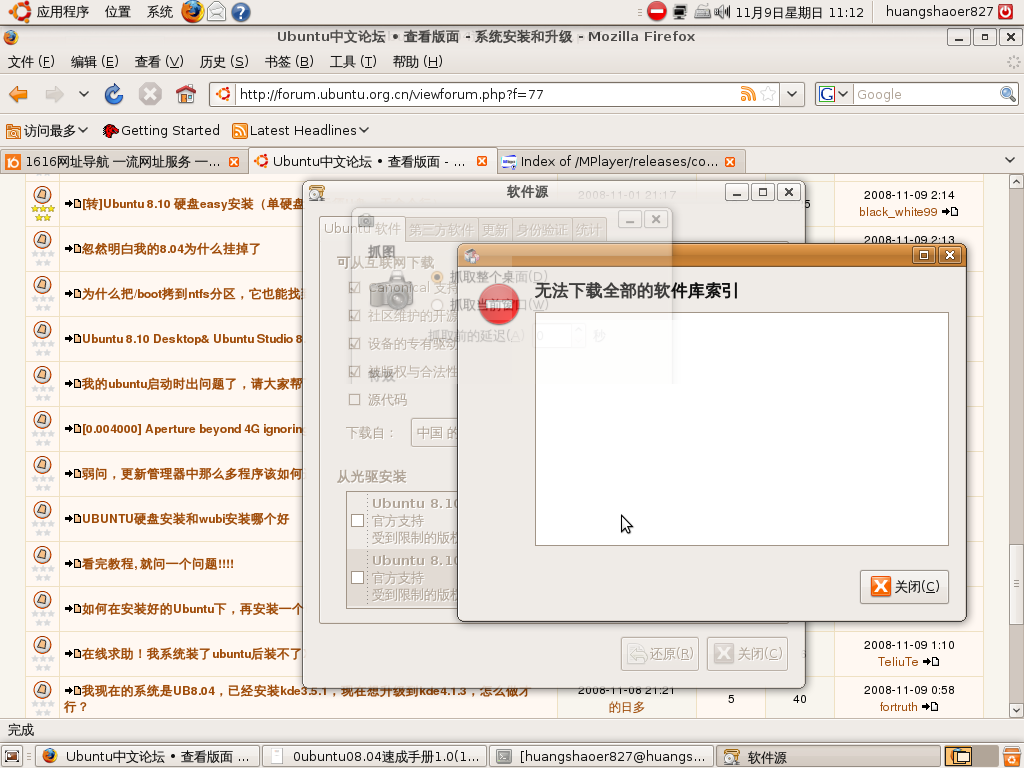Expand the 访问最多 bookmarks folder
This screenshot has width=1024, height=768.
tap(47, 131)
